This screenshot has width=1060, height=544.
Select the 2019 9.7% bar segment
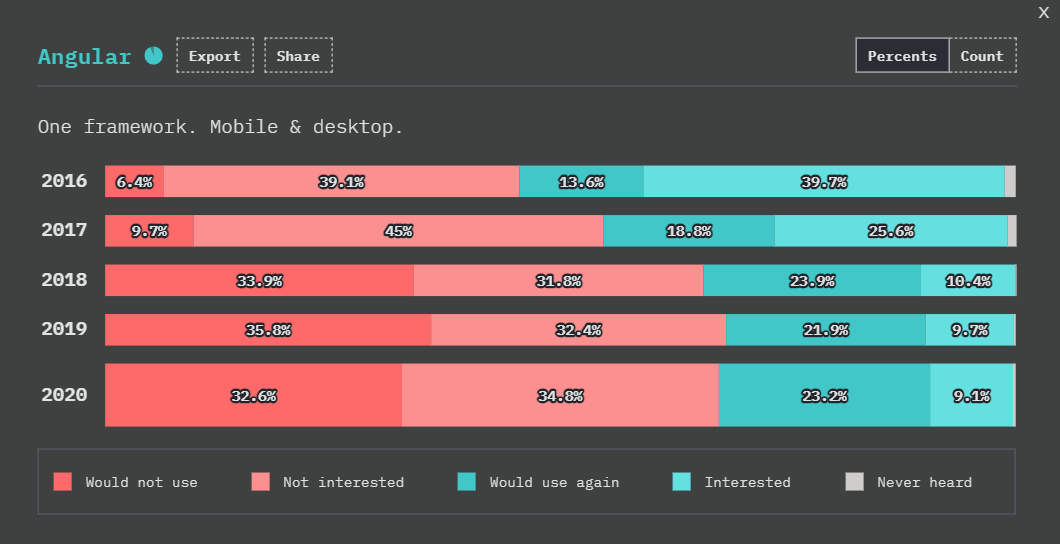(970, 330)
